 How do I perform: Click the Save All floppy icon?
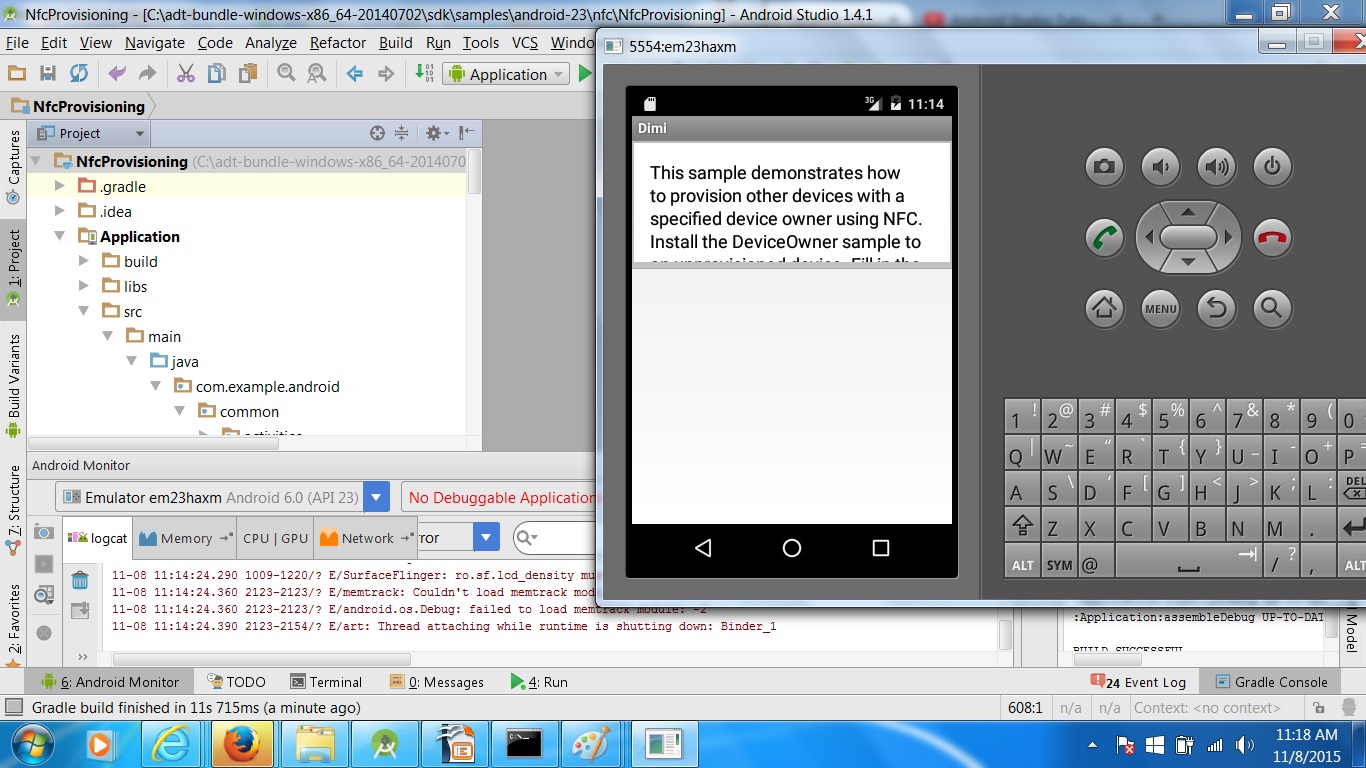pyautogui.click(x=47, y=73)
